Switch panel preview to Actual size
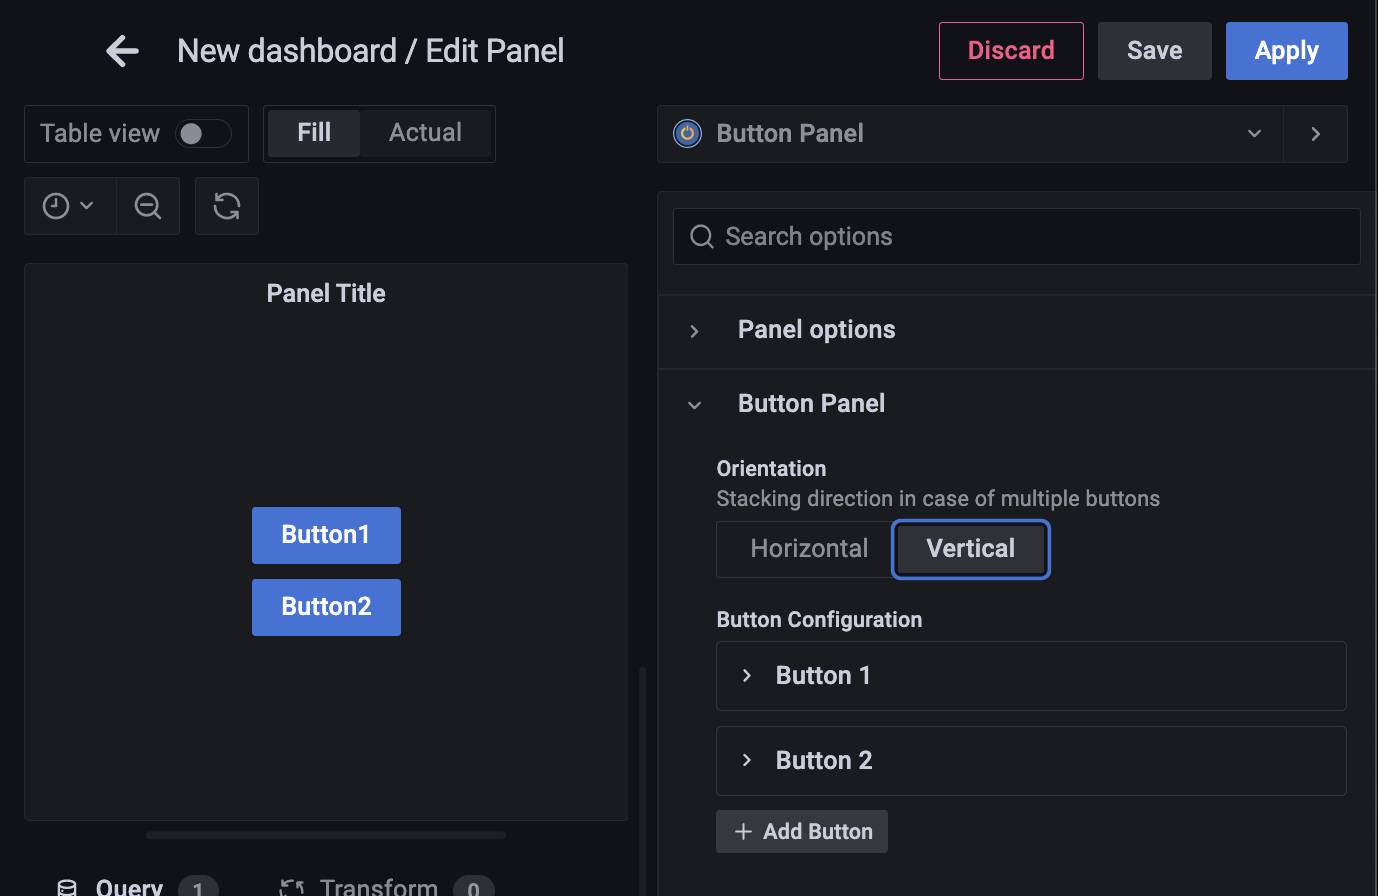The width and height of the screenshot is (1378, 896). [425, 131]
